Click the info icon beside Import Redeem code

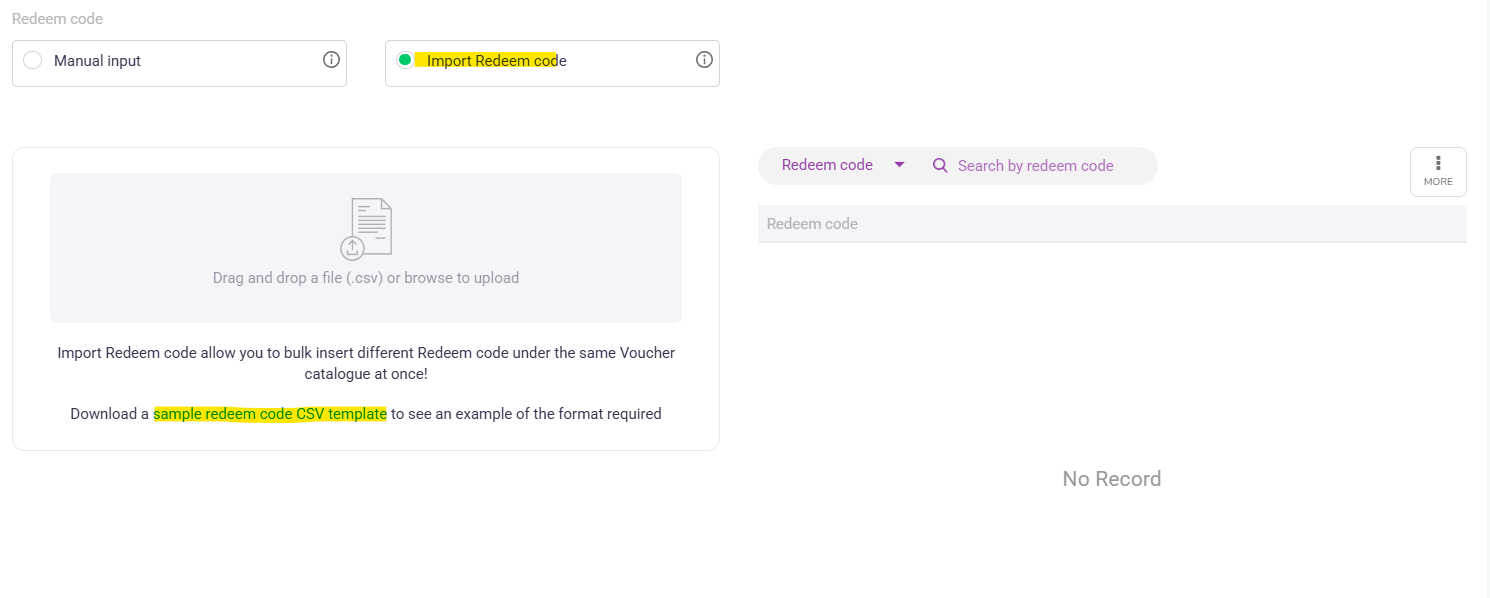(x=704, y=60)
